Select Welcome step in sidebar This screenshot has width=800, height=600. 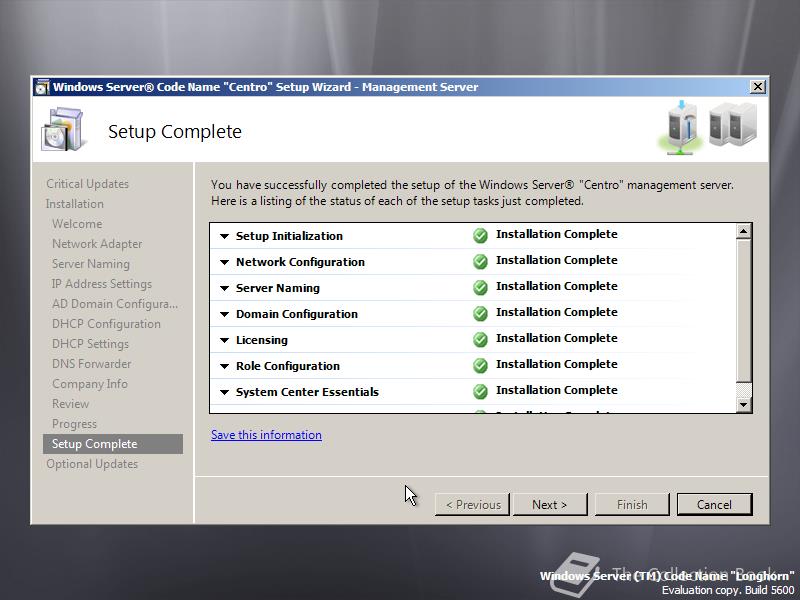tap(77, 223)
